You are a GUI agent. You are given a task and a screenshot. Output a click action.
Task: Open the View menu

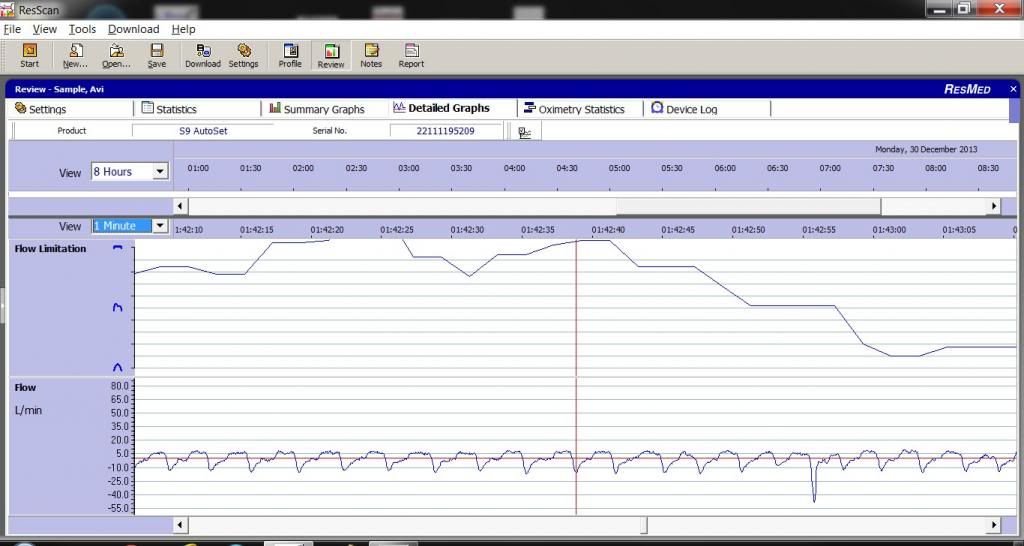click(44, 29)
